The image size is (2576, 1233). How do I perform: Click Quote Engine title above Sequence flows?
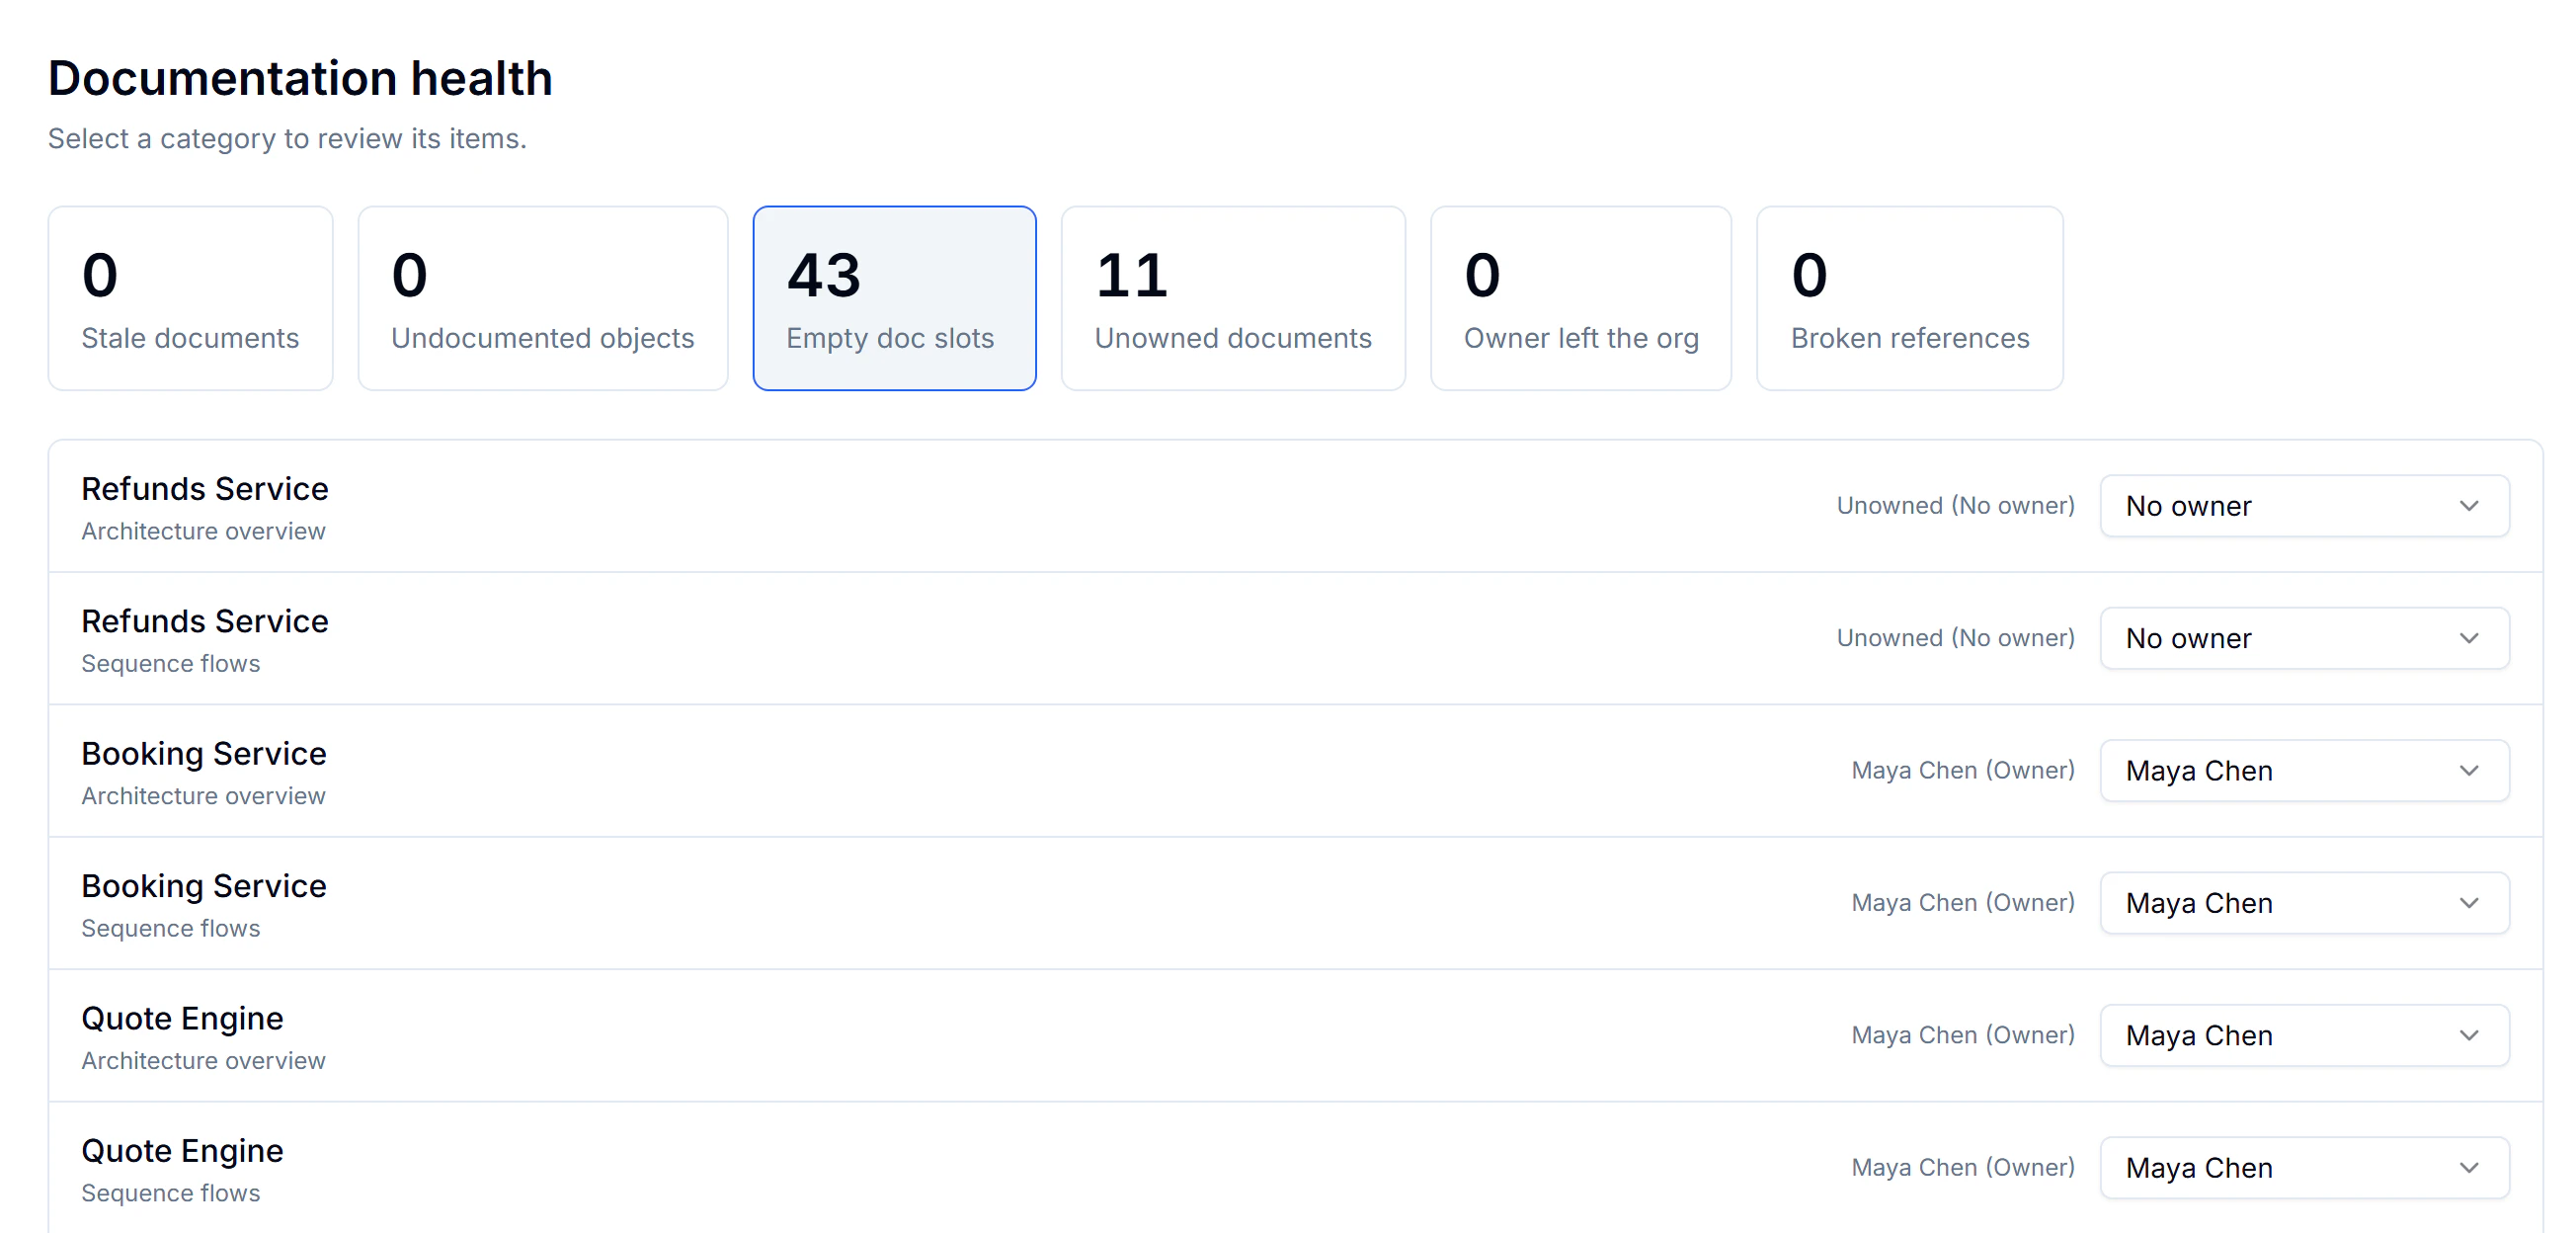click(x=182, y=1151)
